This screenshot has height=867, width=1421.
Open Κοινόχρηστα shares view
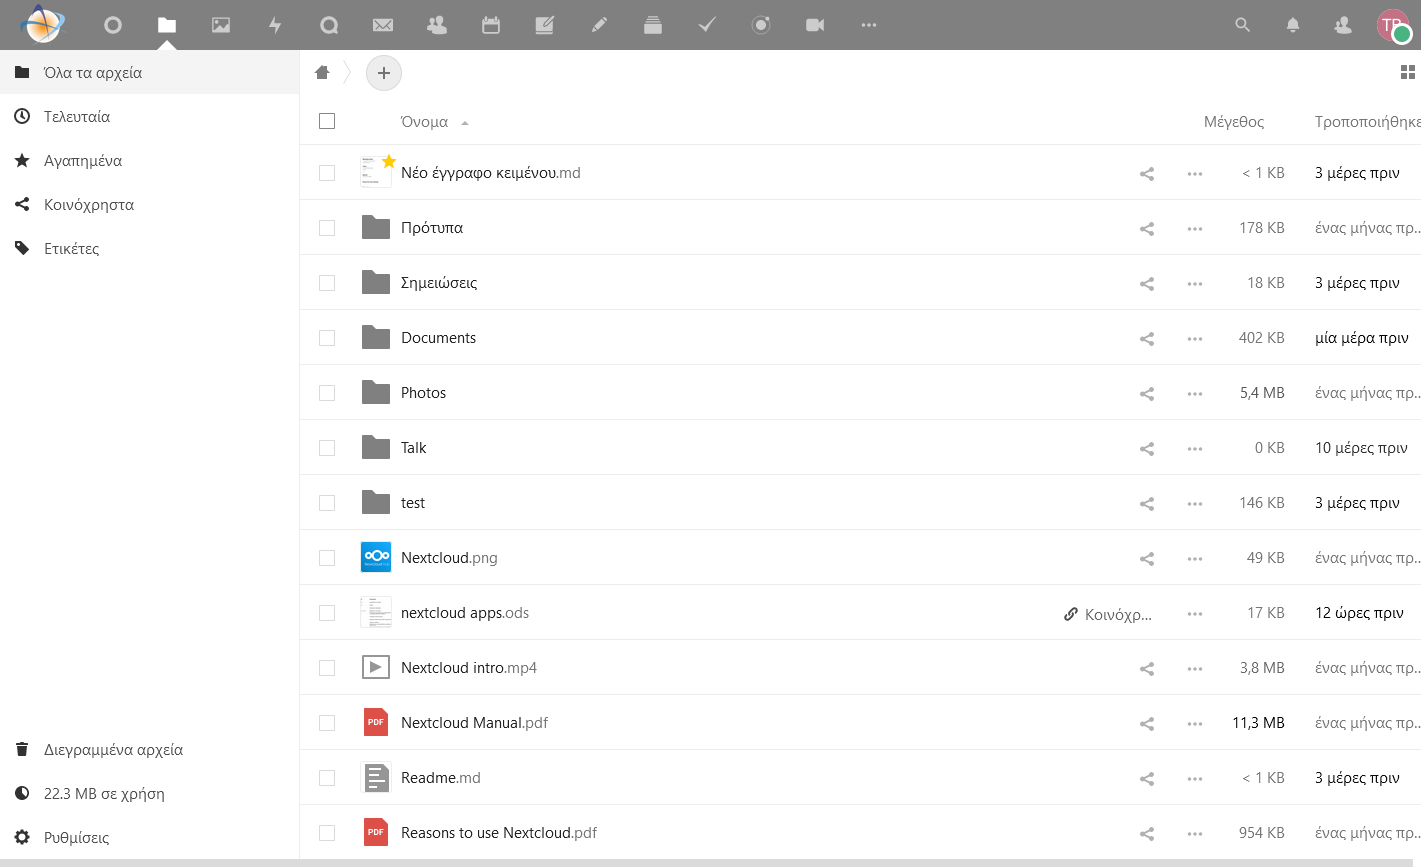[150, 204]
